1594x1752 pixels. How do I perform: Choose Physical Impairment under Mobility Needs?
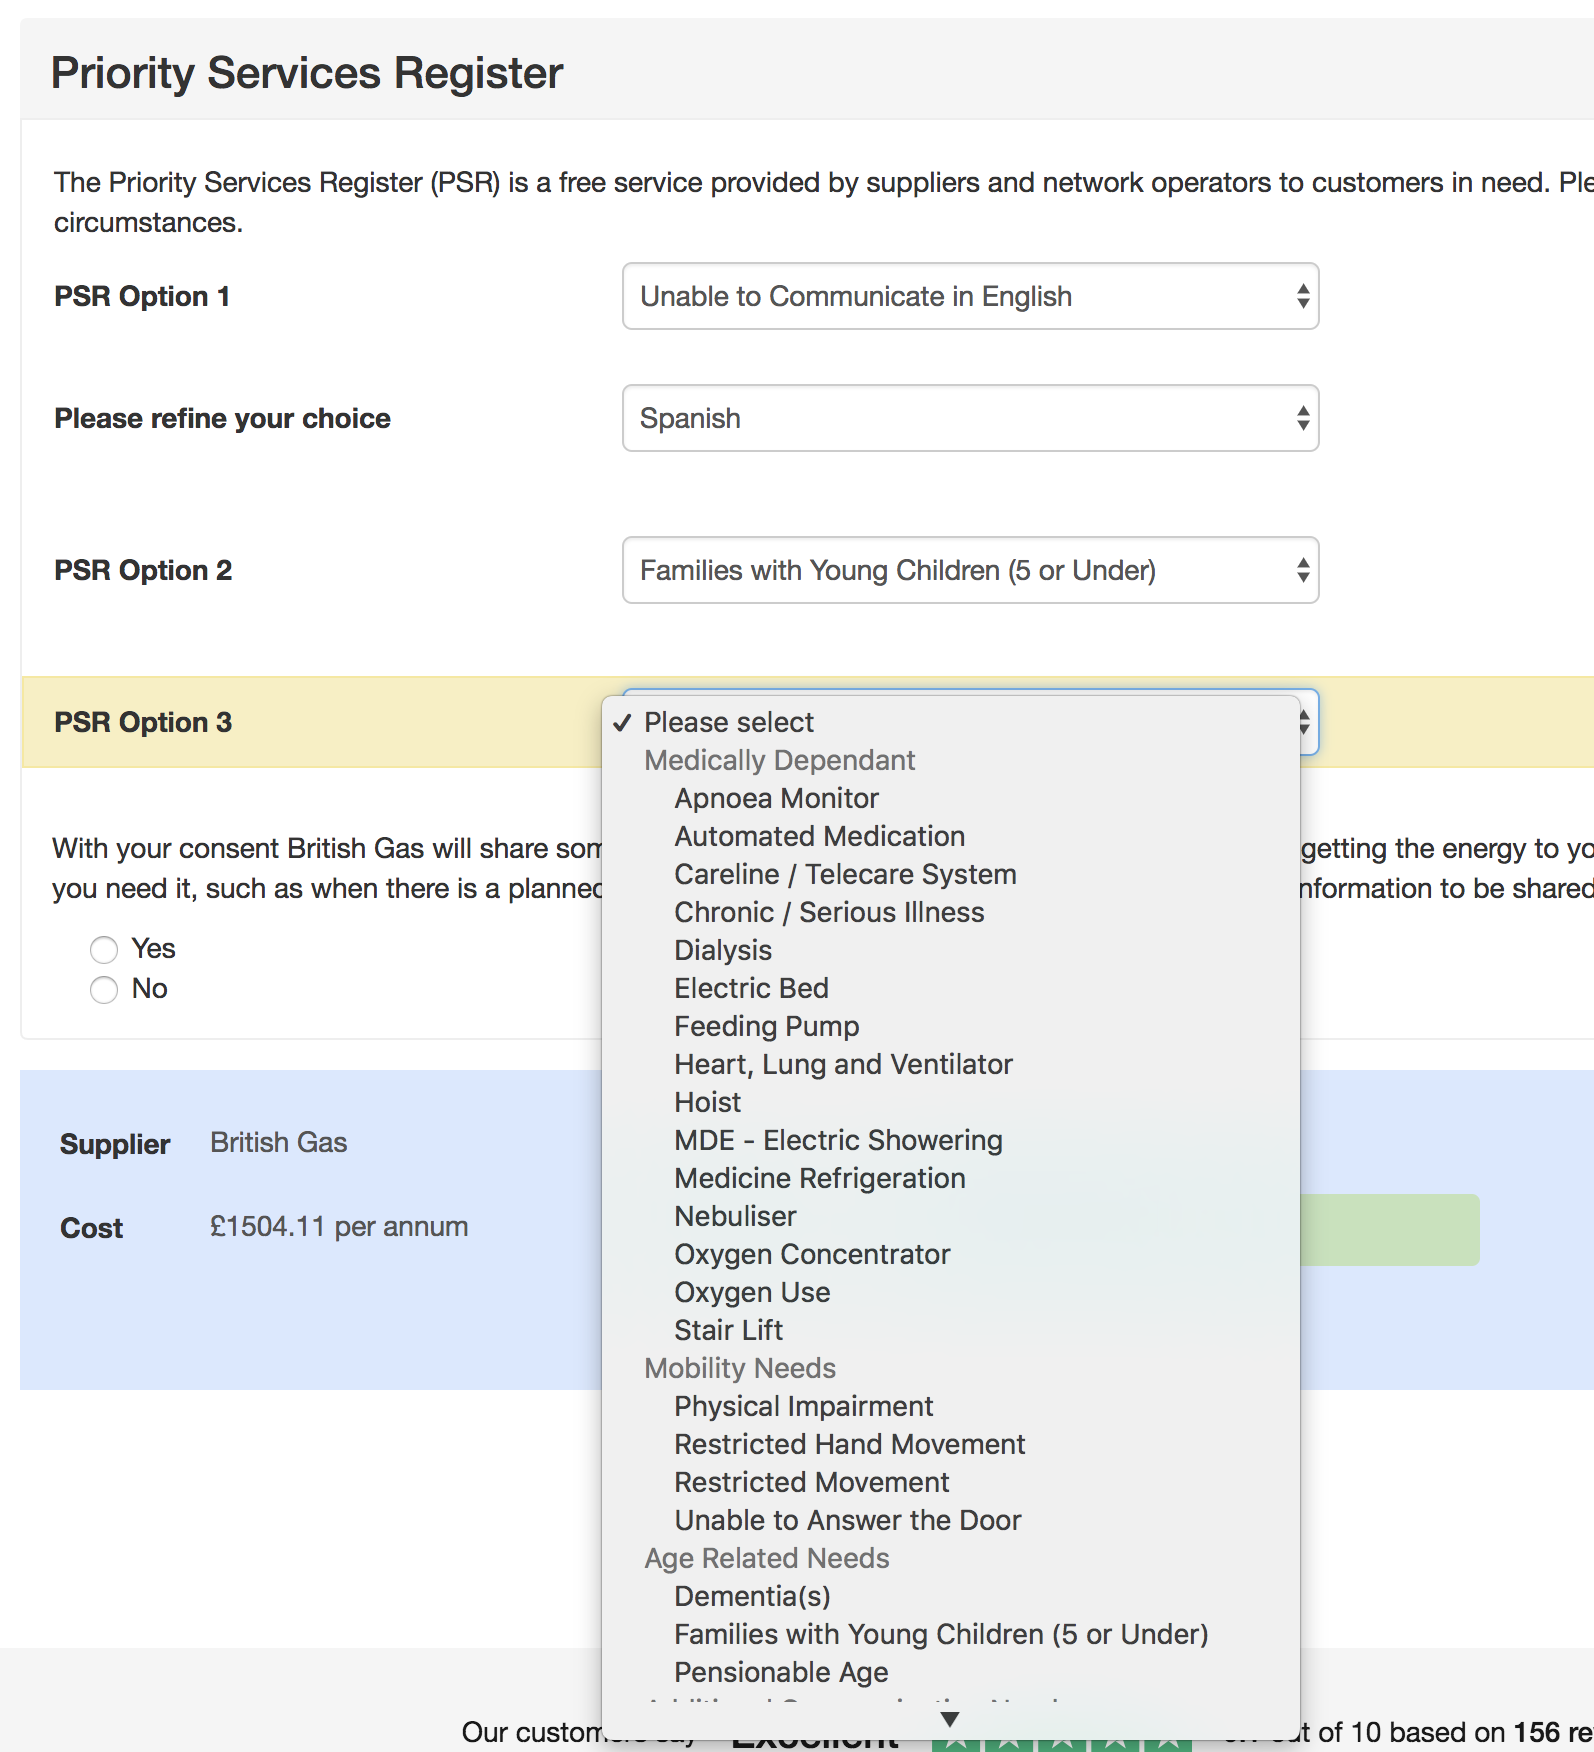coord(951,1406)
